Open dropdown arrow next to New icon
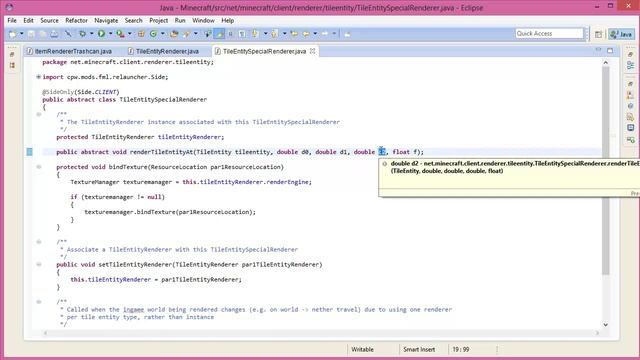640x360 pixels. point(22,34)
